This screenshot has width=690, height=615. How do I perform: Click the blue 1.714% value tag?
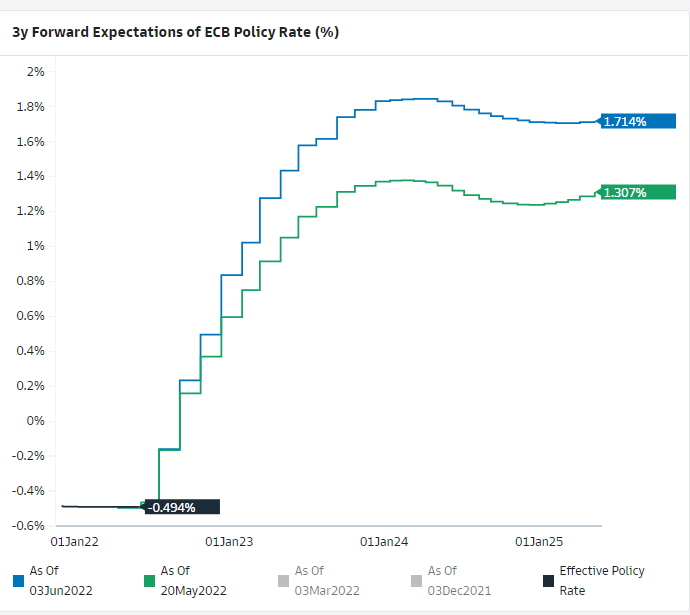tap(625, 122)
